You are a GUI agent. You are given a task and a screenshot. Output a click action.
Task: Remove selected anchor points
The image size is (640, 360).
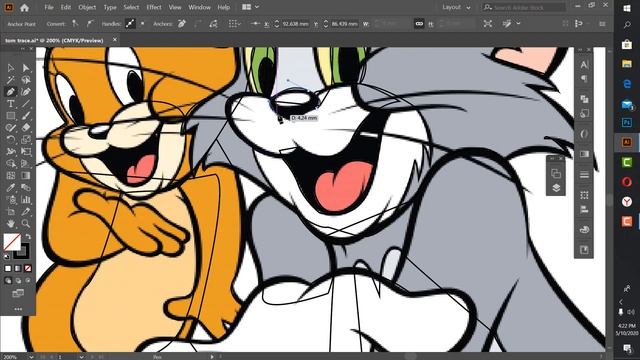pyautogui.click(x=182, y=24)
